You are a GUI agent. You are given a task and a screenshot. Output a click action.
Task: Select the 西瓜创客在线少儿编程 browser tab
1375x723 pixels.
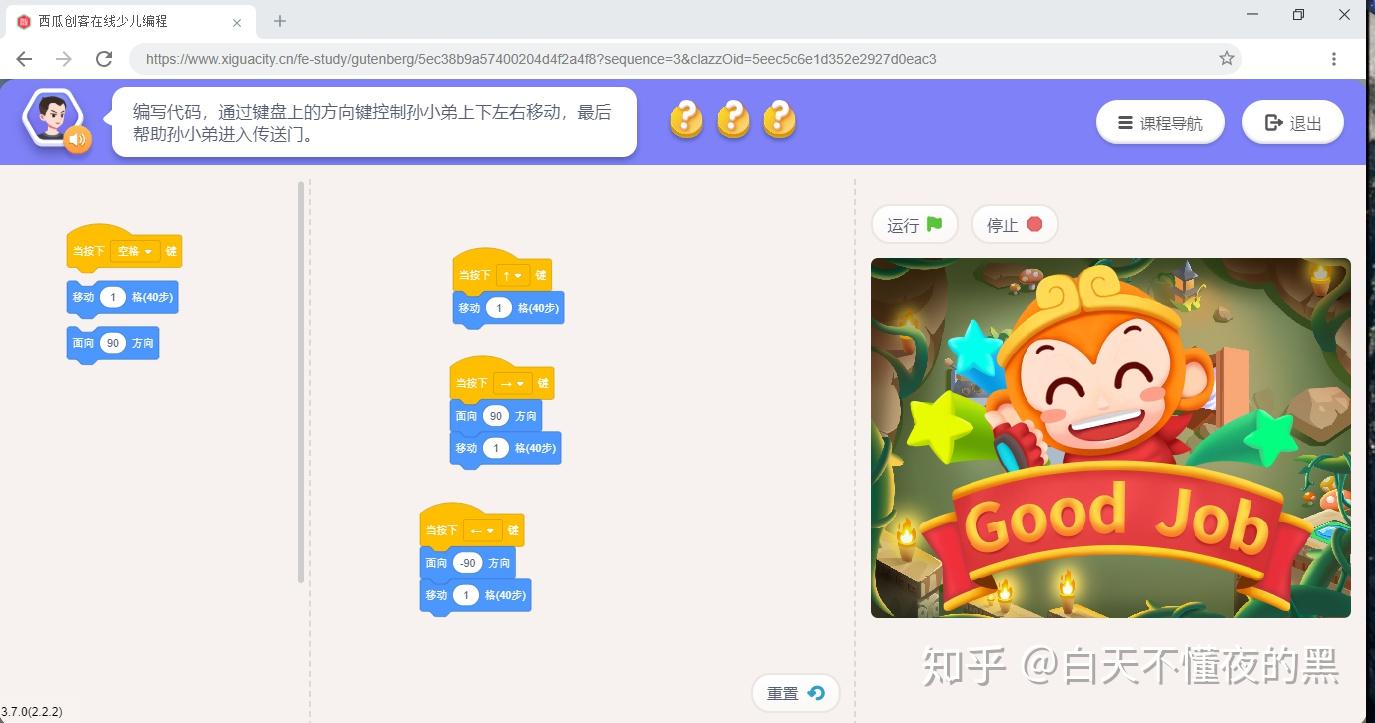(x=128, y=21)
